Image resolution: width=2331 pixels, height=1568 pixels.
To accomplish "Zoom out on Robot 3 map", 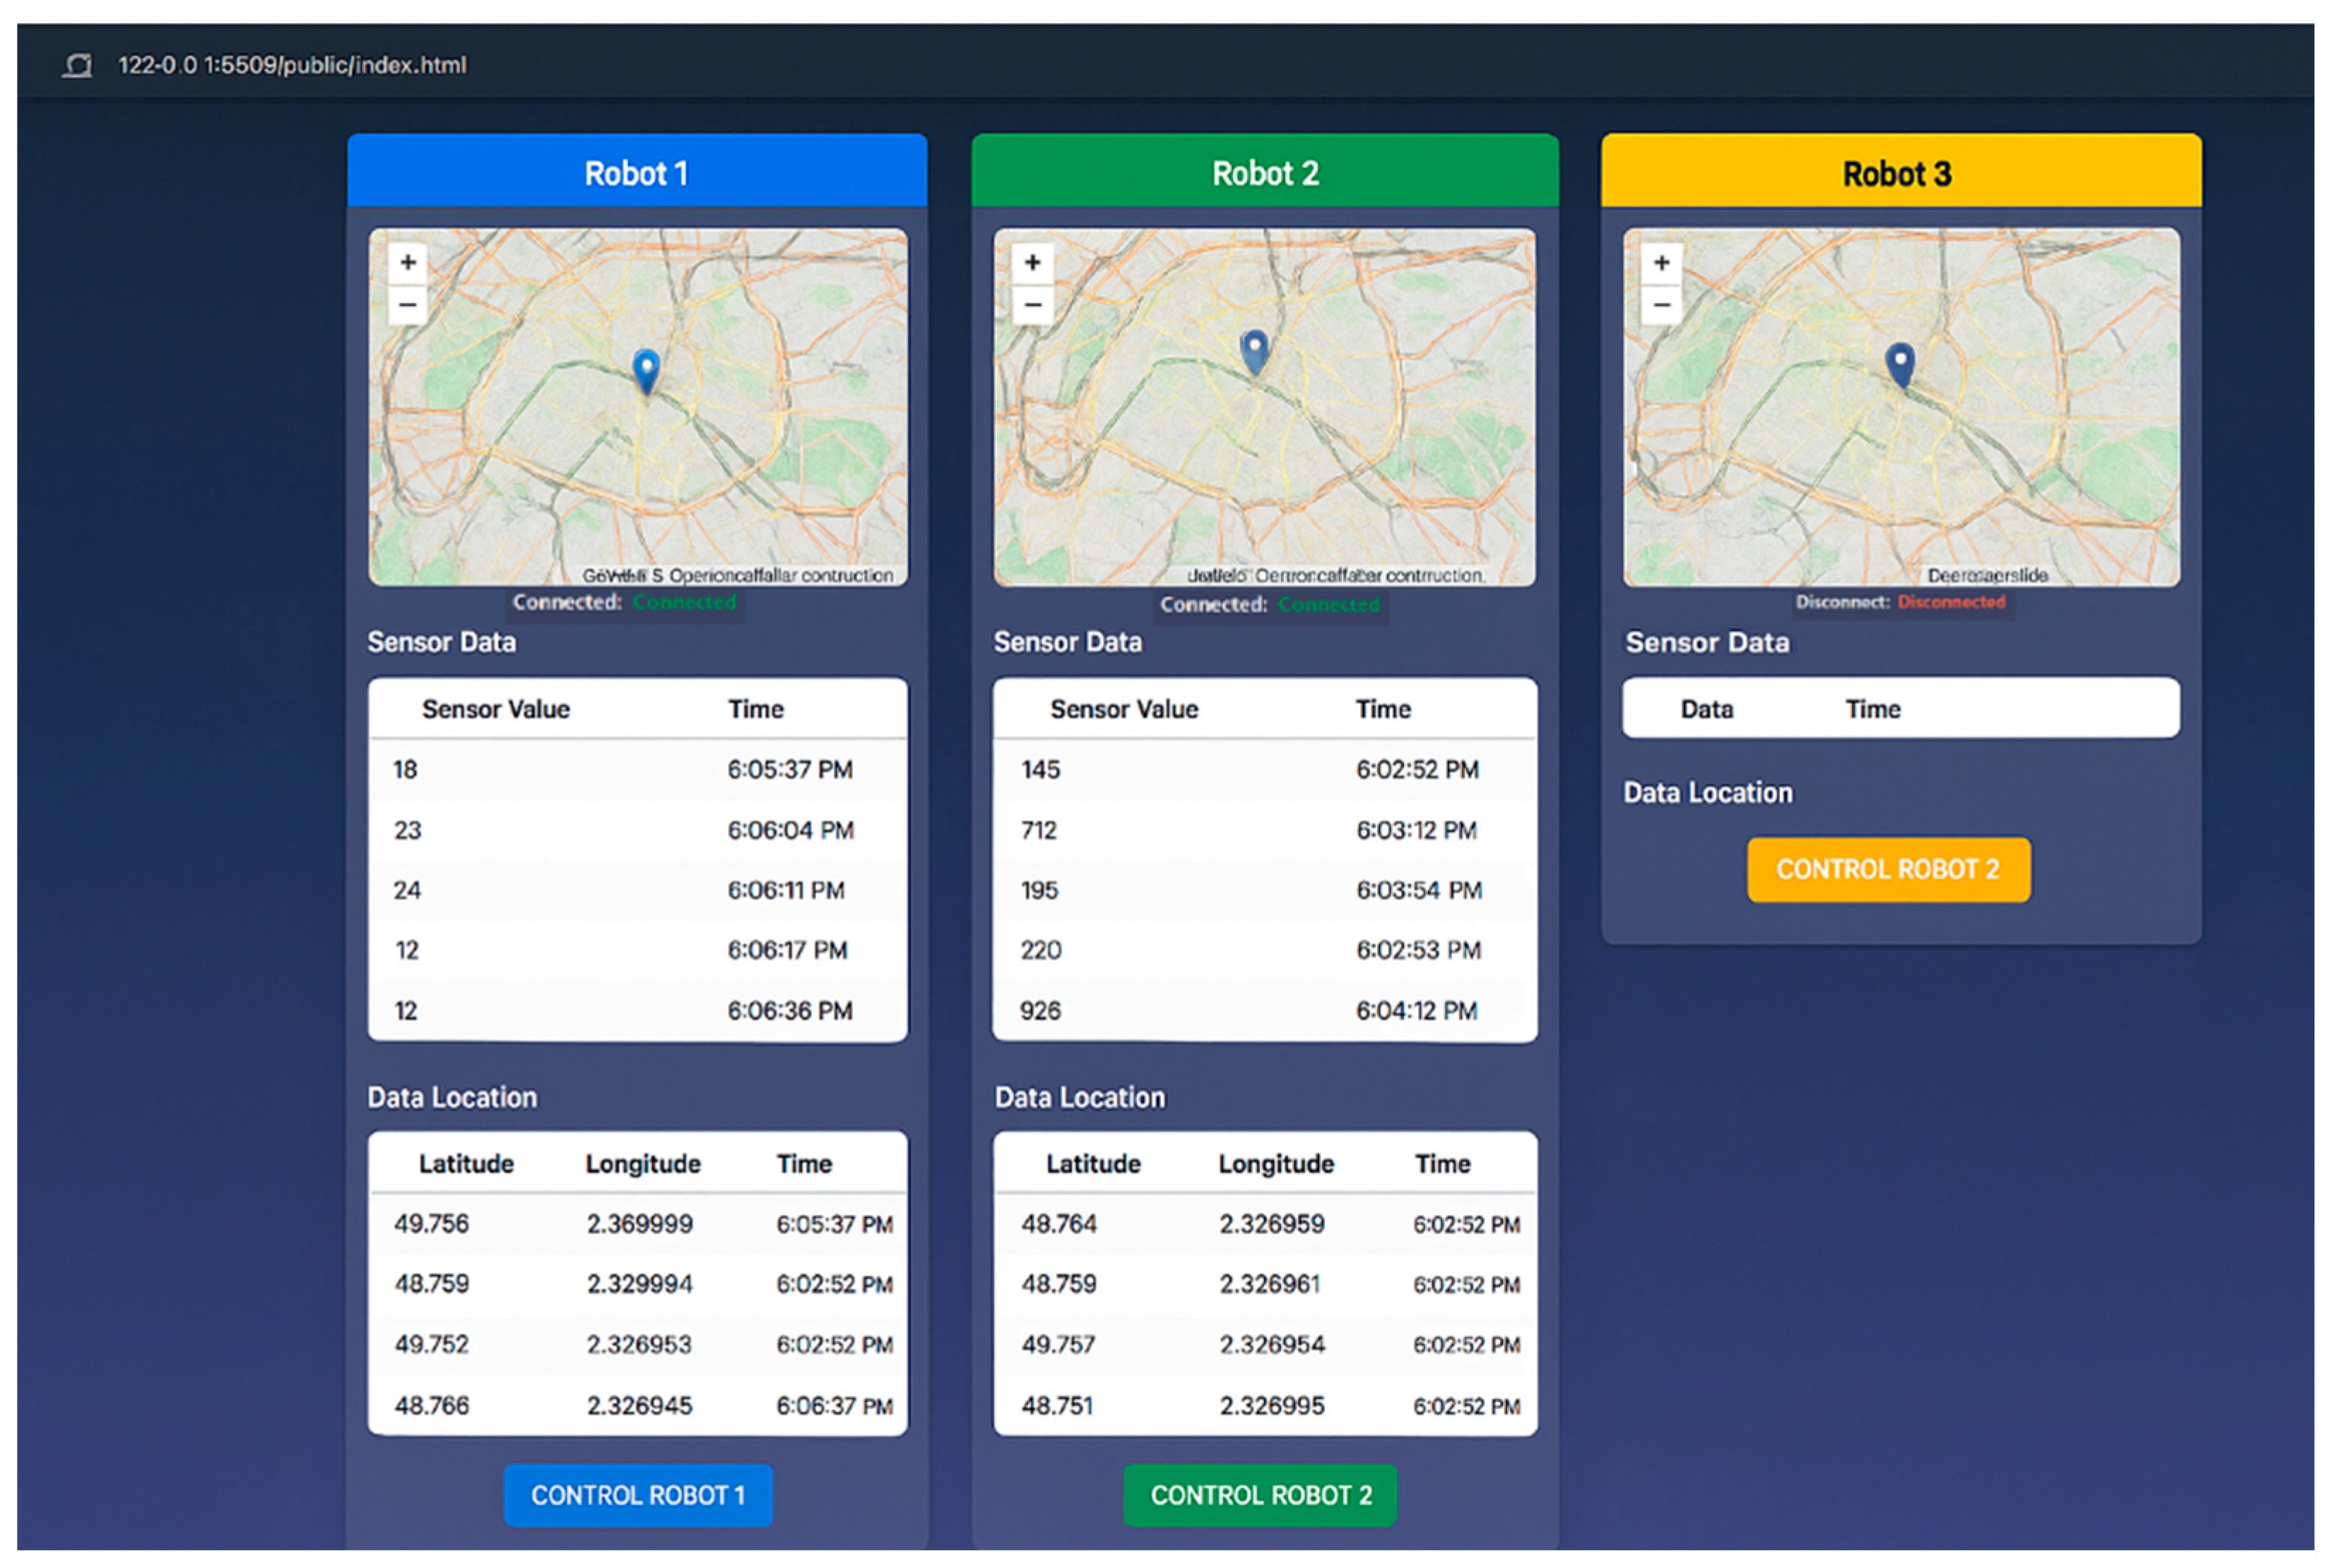I will point(1661,304).
